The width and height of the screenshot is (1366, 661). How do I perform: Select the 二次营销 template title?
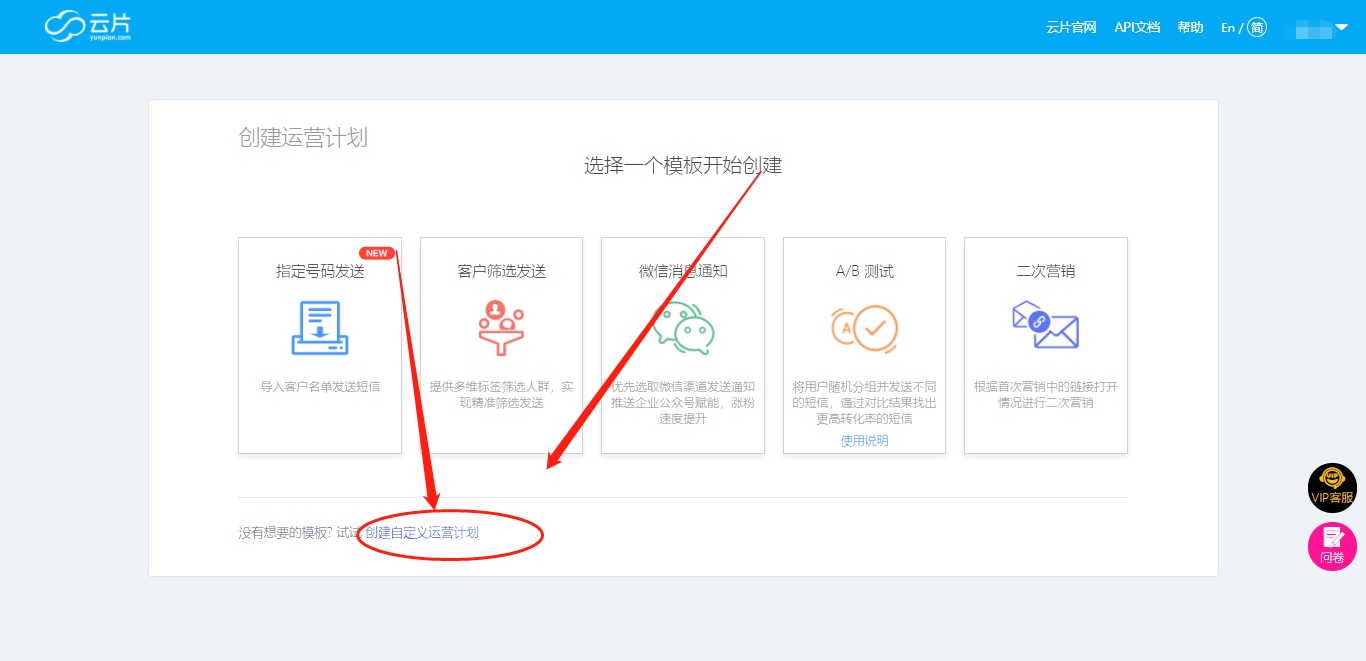tap(1046, 271)
